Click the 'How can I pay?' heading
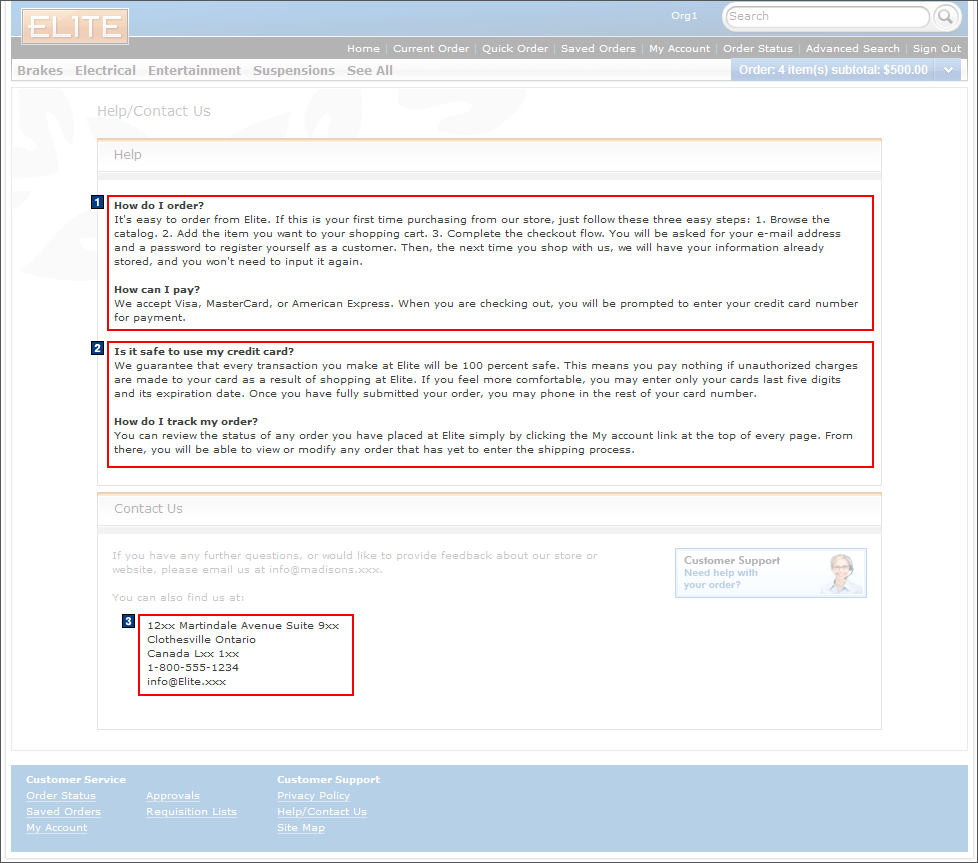 157,290
